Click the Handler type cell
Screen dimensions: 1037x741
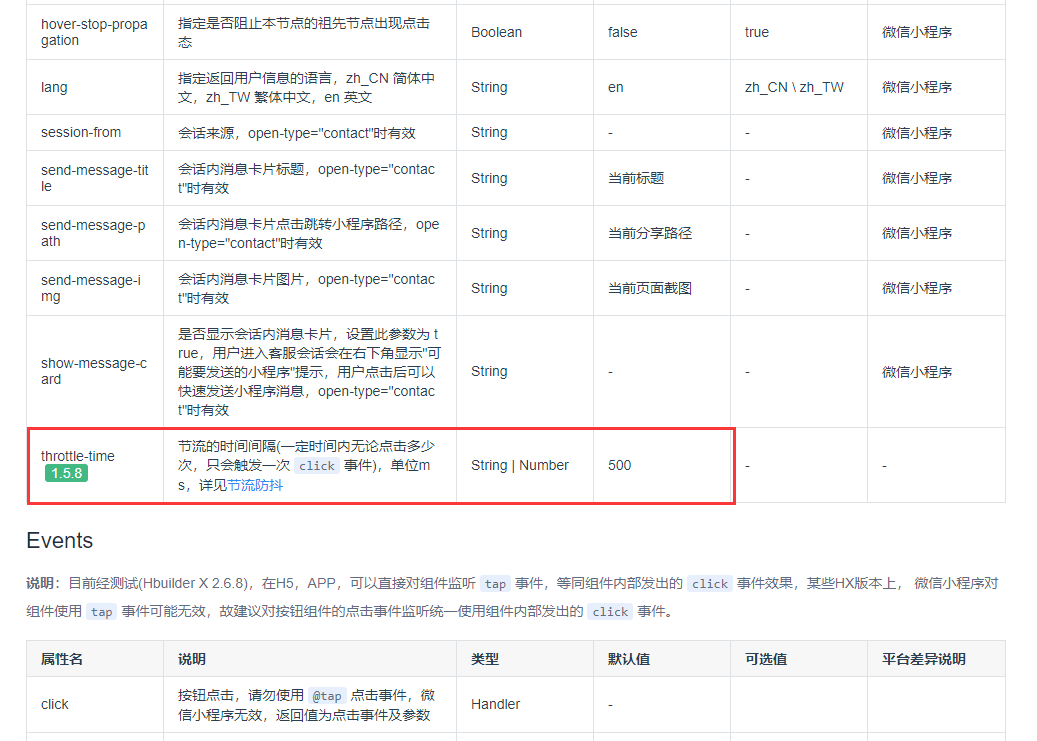[495, 704]
